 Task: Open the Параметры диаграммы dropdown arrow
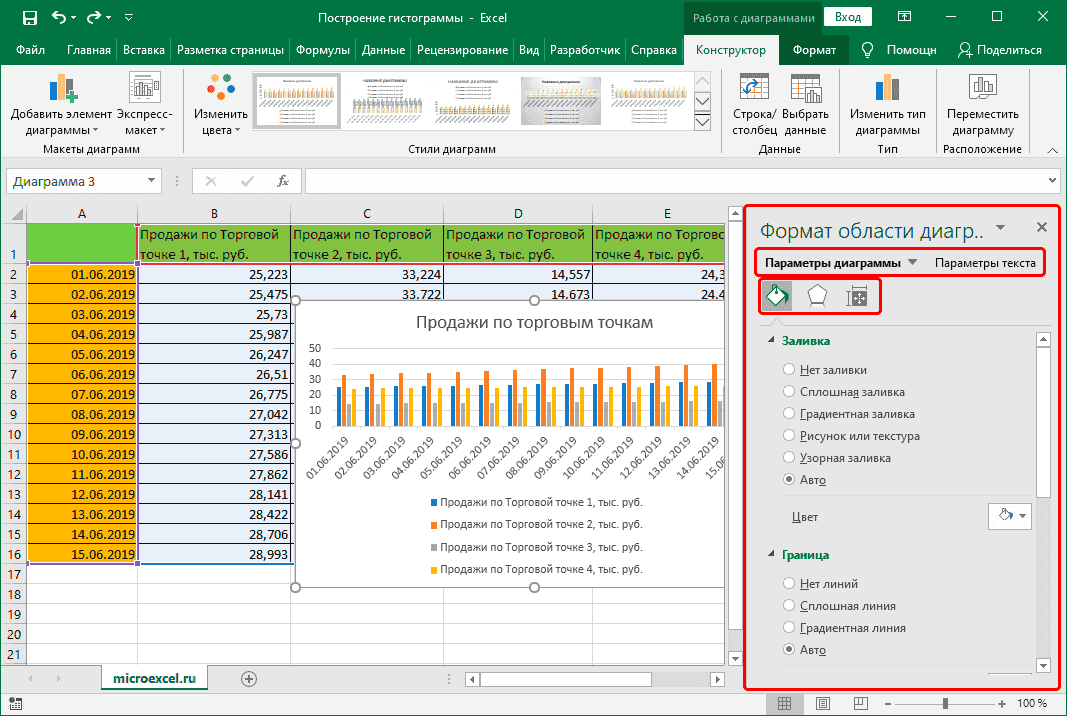[912, 263]
